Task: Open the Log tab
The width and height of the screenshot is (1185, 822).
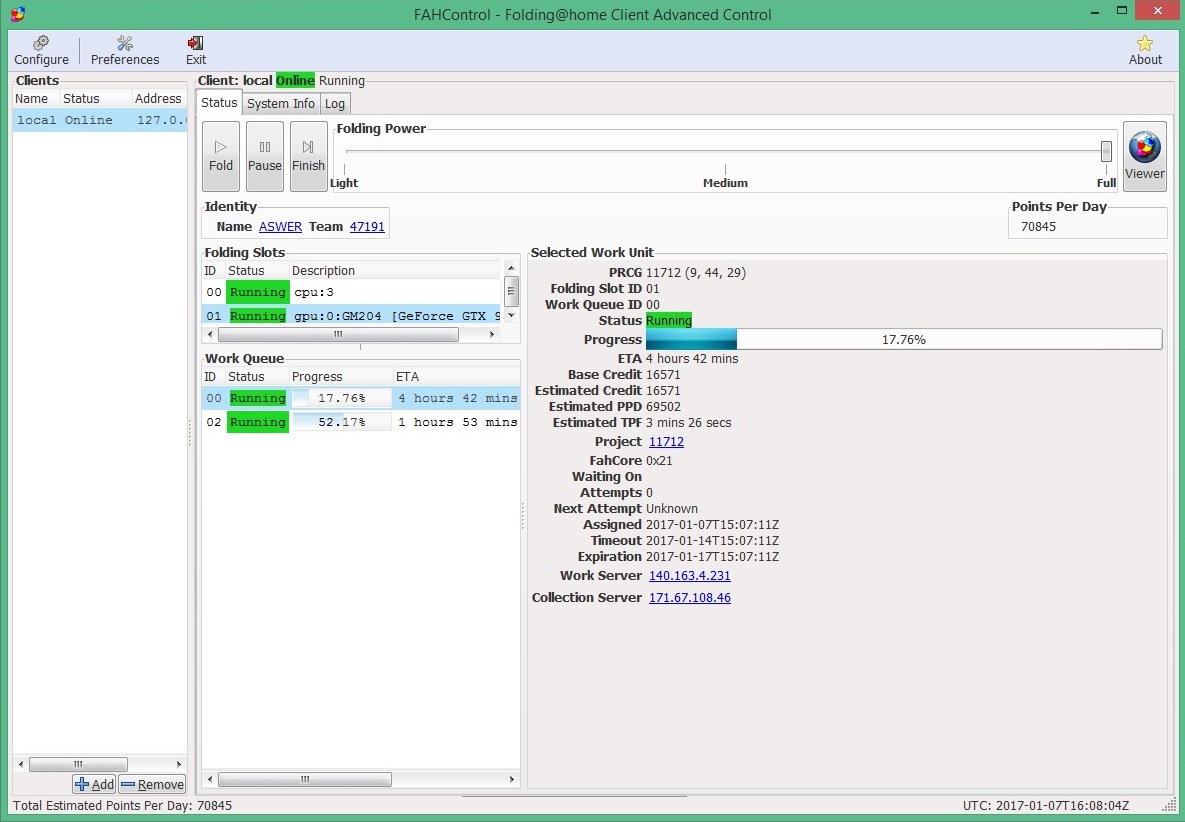Action: pos(335,104)
